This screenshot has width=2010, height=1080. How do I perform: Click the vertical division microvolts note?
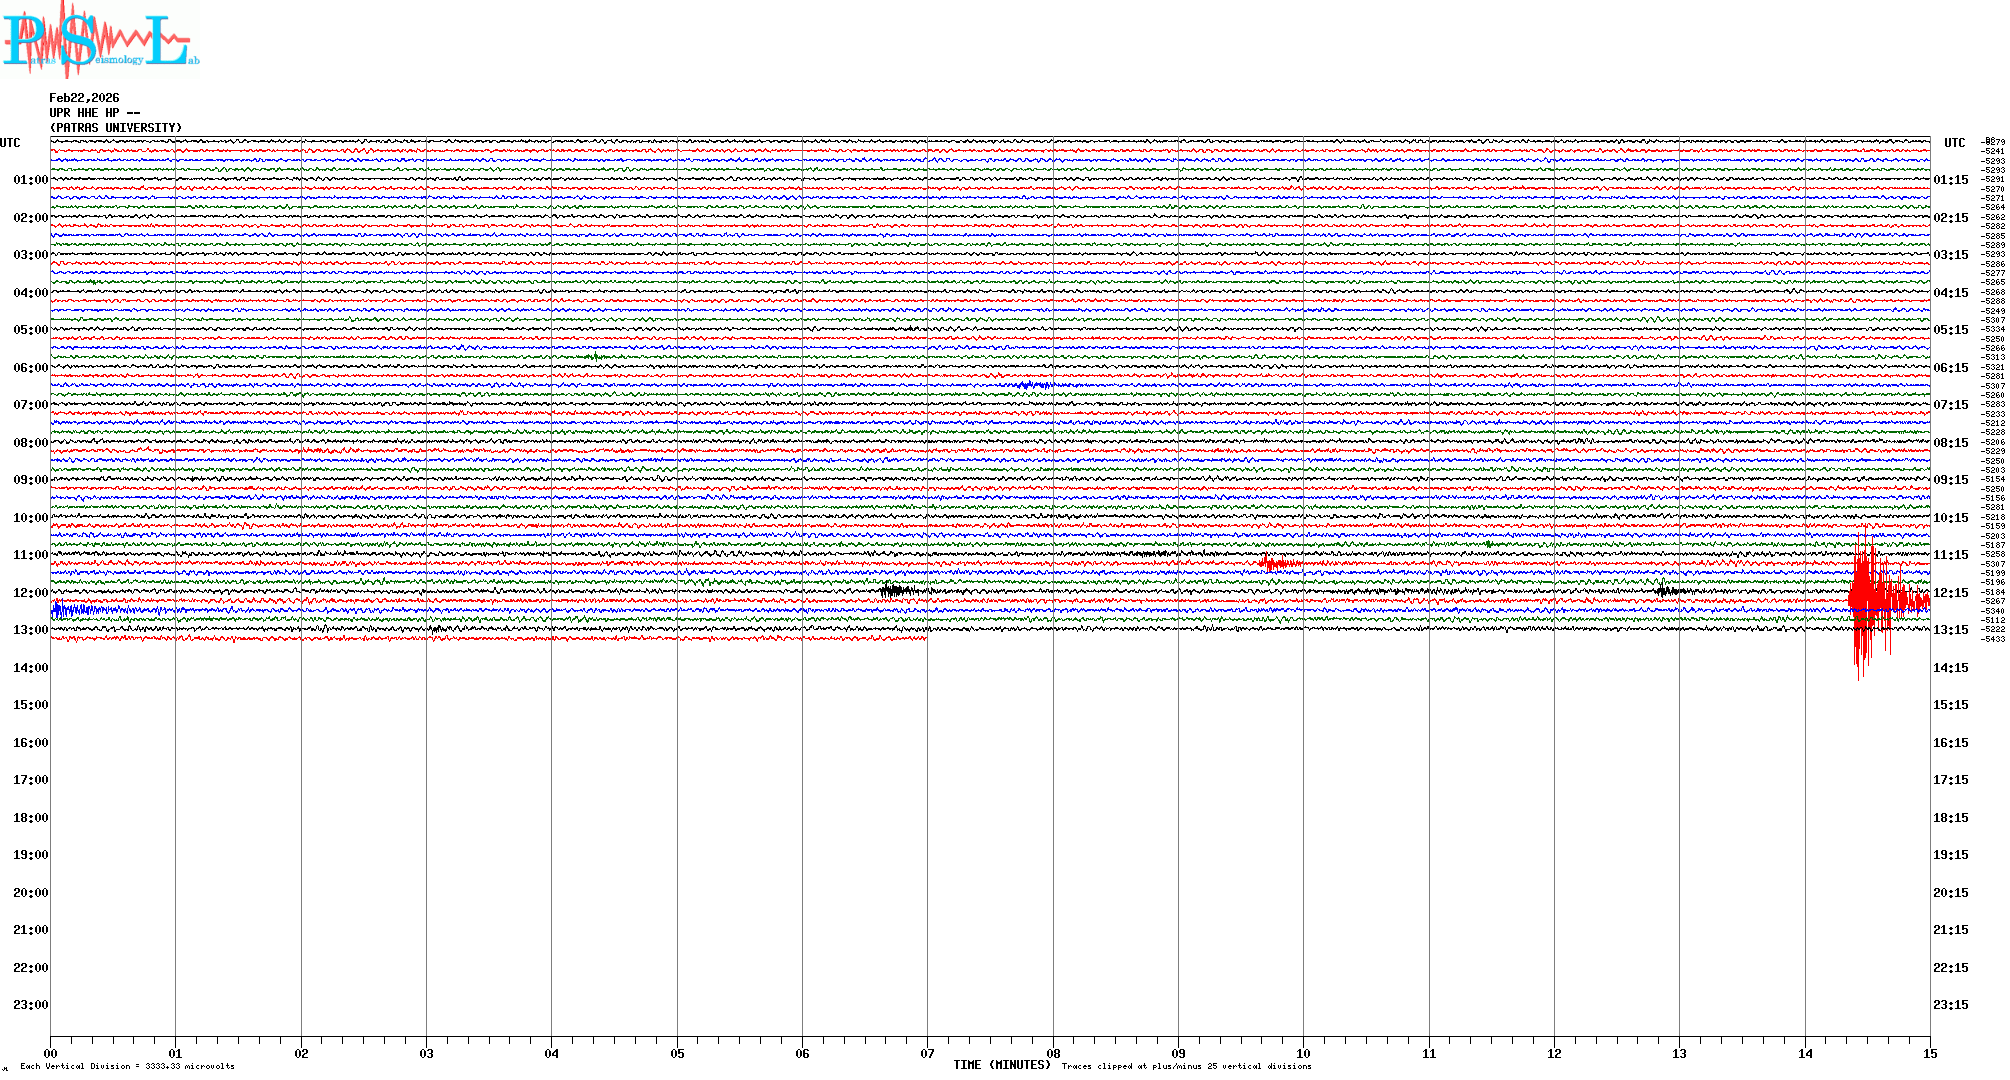[x=127, y=1066]
